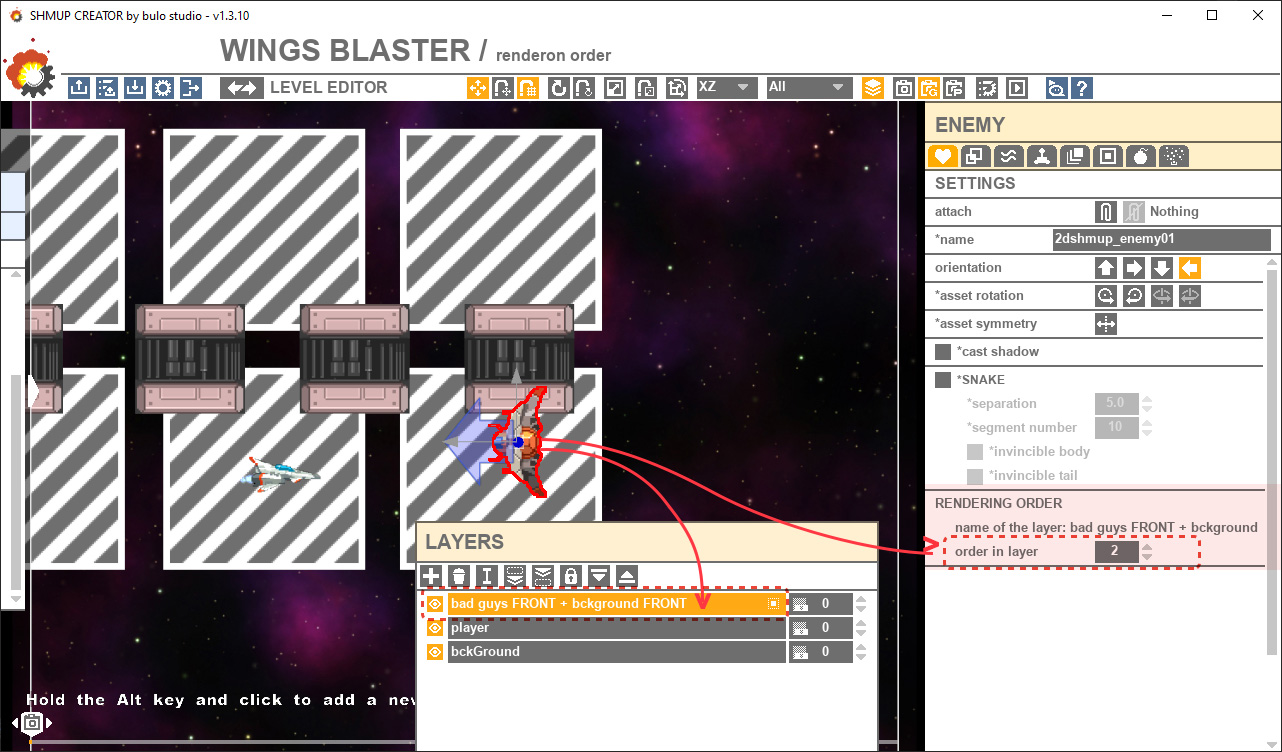Click the order in layer value 2

[1116, 552]
